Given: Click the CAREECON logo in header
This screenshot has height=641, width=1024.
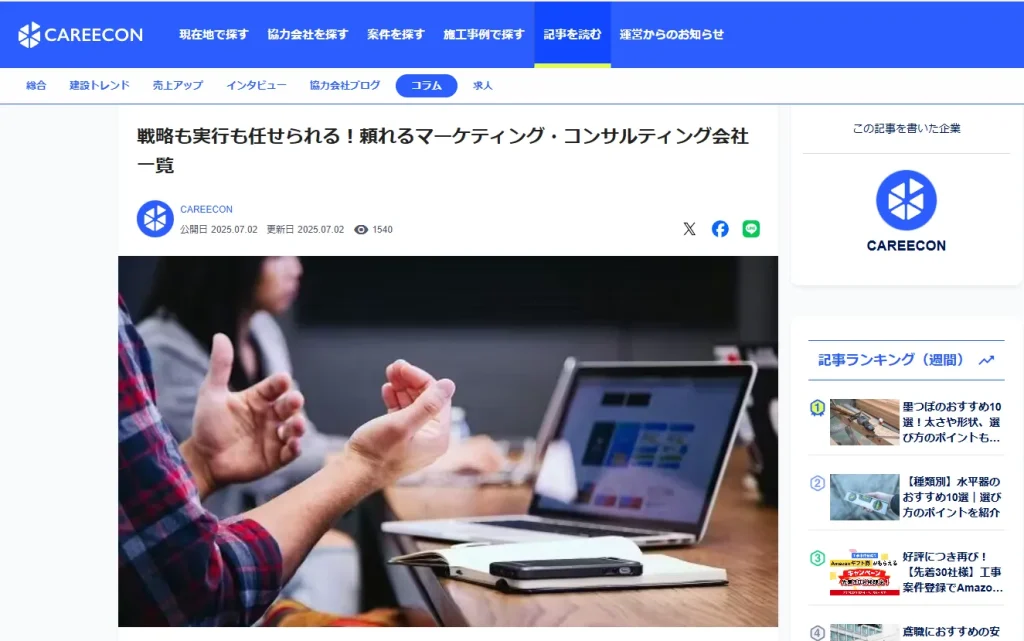Looking at the screenshot, I should (80, 35).
